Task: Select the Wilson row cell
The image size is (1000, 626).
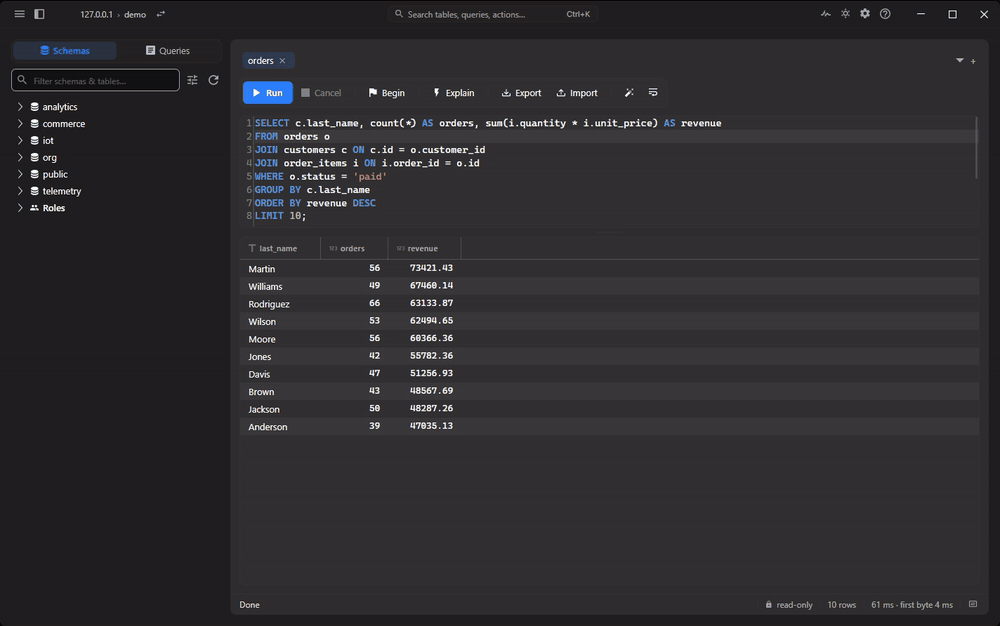Action: (280, 321)
